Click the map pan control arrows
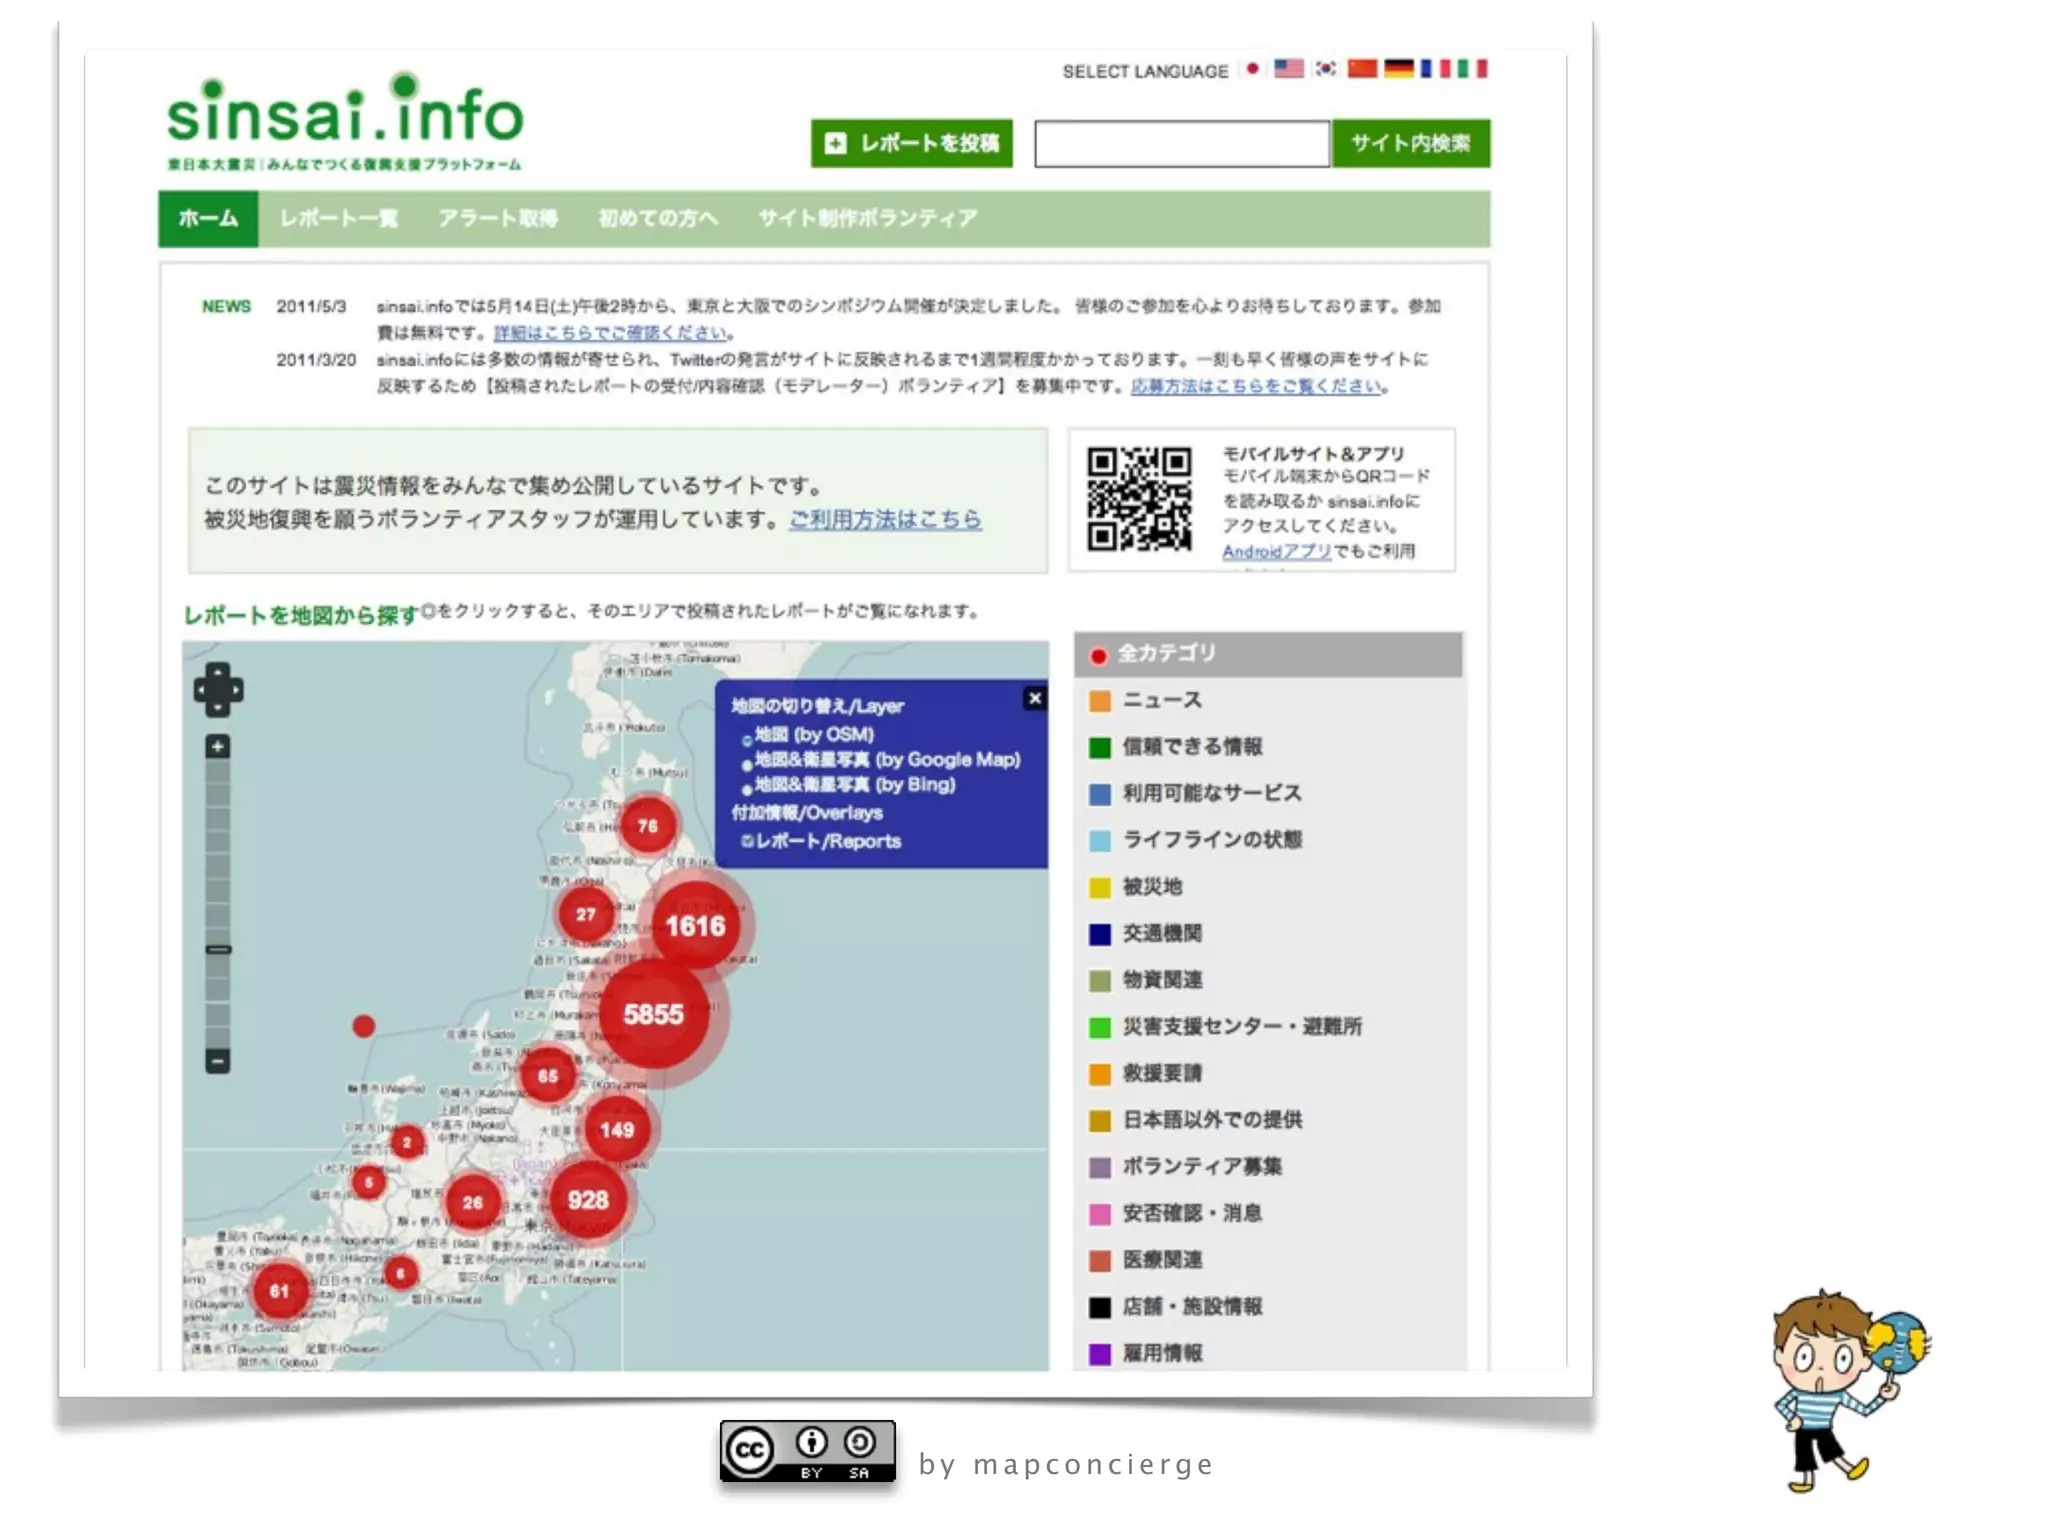The height and width of the screenshot is (1536, 2048). [x=218, y=690]
